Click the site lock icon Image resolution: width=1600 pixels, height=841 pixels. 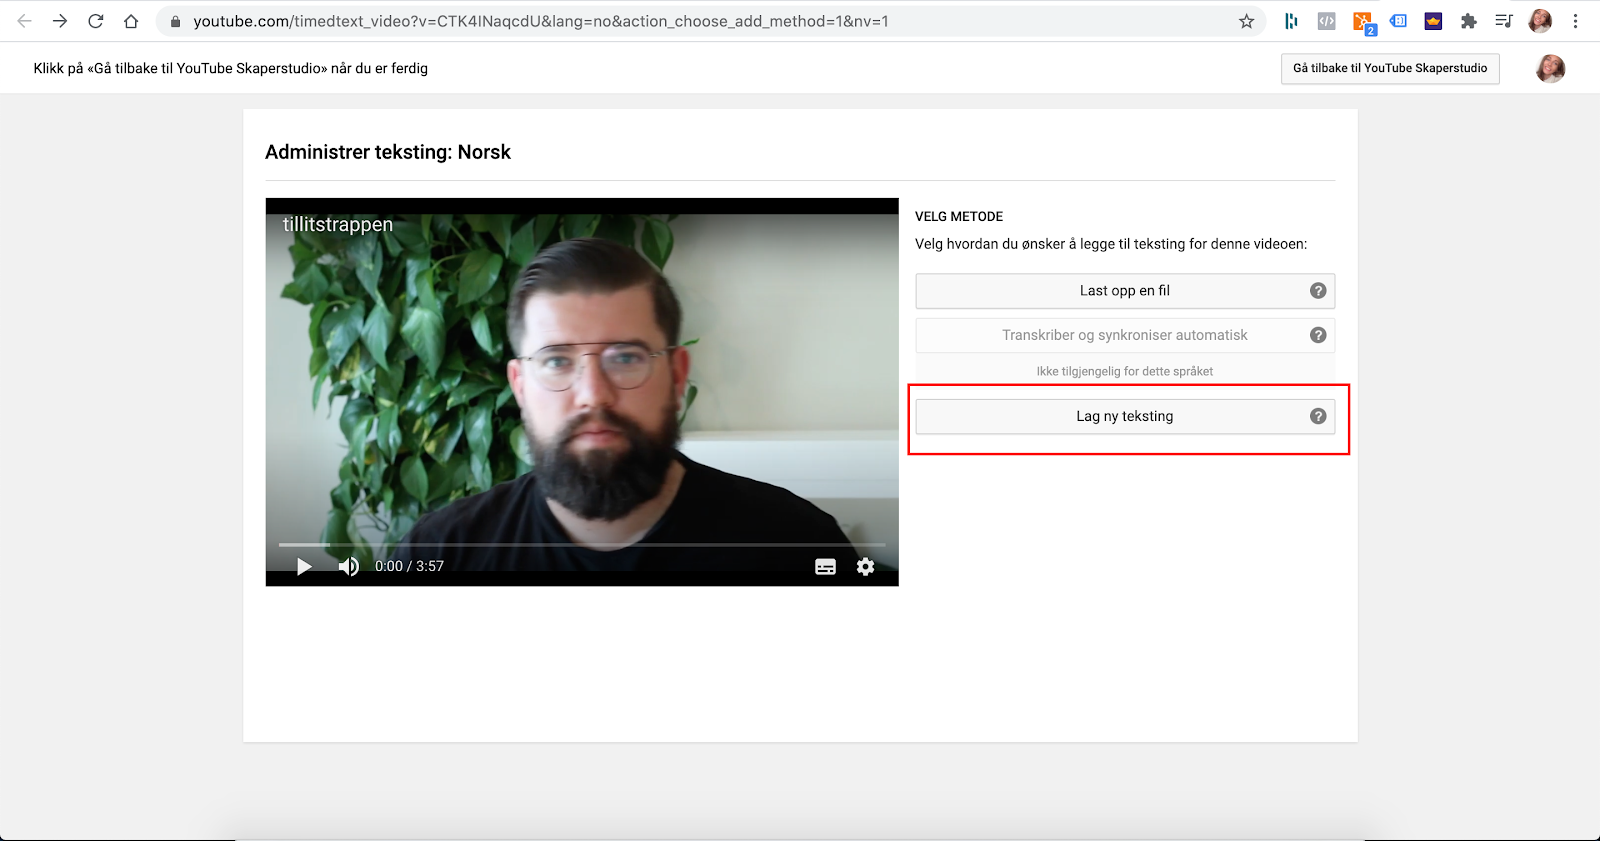tap(175, 21)
